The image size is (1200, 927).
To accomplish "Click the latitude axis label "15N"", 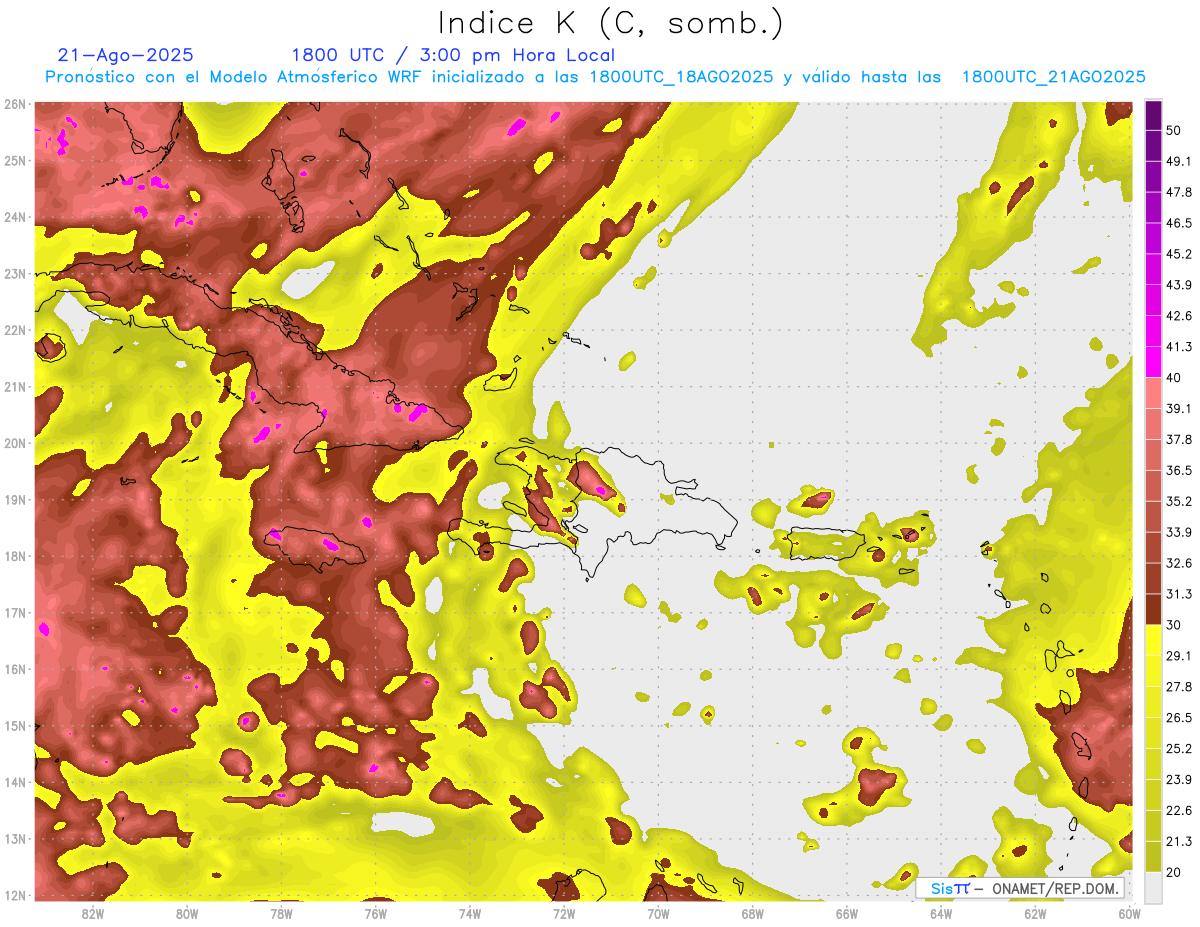I will pos(15,726).
